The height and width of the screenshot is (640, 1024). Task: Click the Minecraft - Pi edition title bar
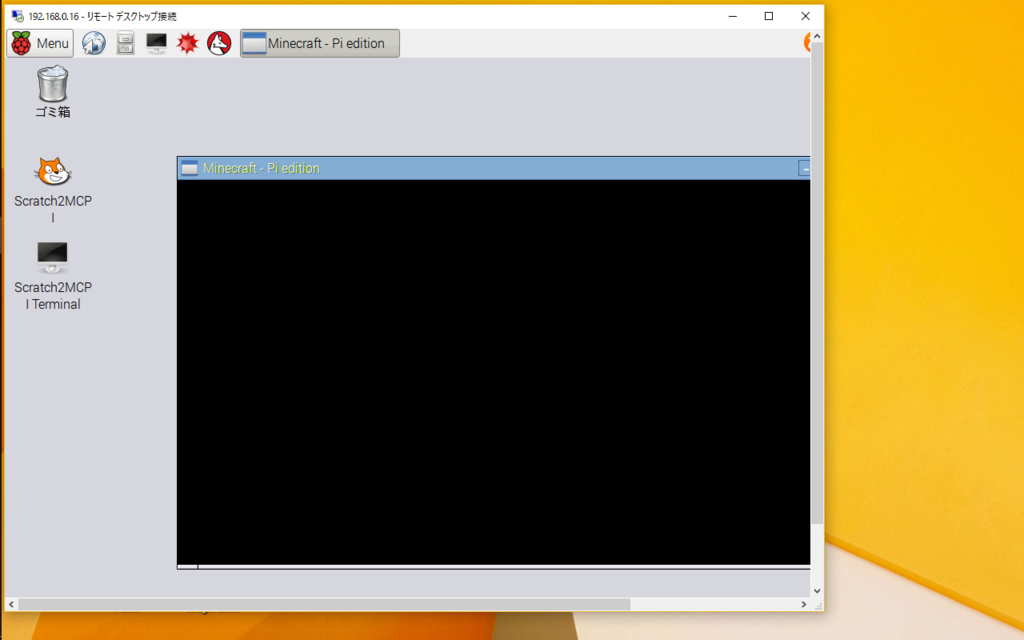click(494, 168)
